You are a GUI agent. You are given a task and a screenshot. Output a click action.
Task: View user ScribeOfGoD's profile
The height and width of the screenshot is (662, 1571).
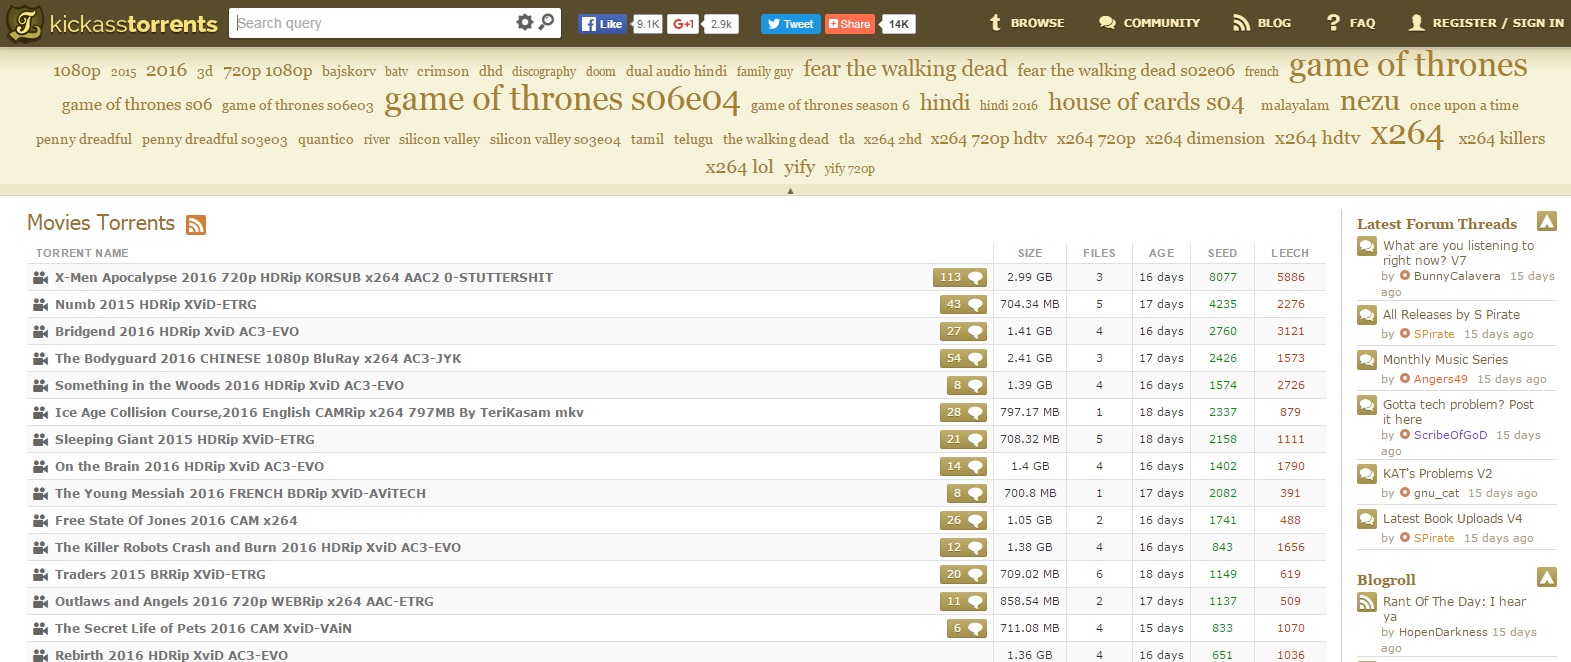(1450, 435)
